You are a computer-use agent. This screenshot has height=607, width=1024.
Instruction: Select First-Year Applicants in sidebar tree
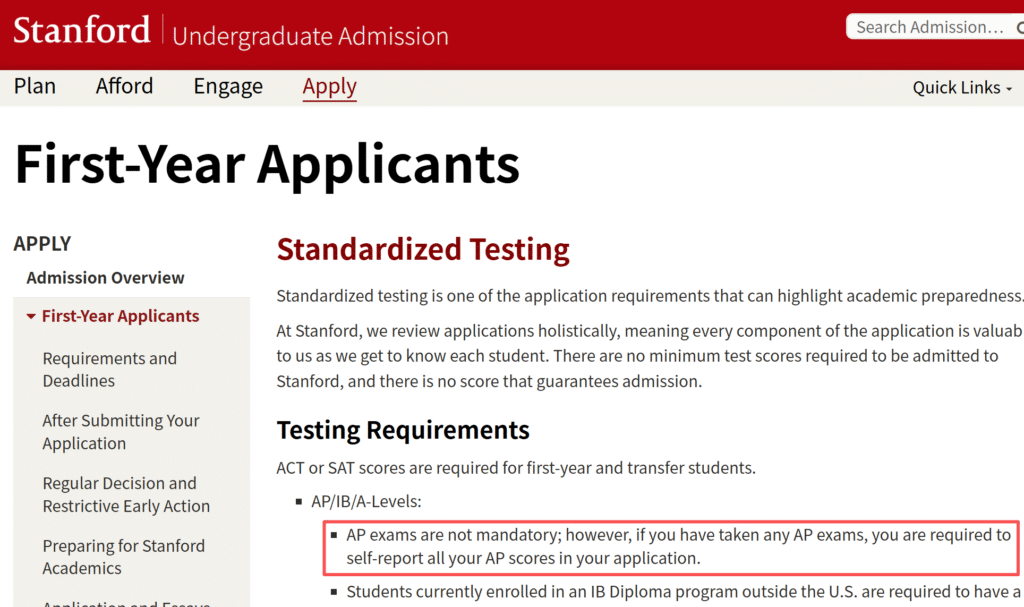(x=120, y=316)
